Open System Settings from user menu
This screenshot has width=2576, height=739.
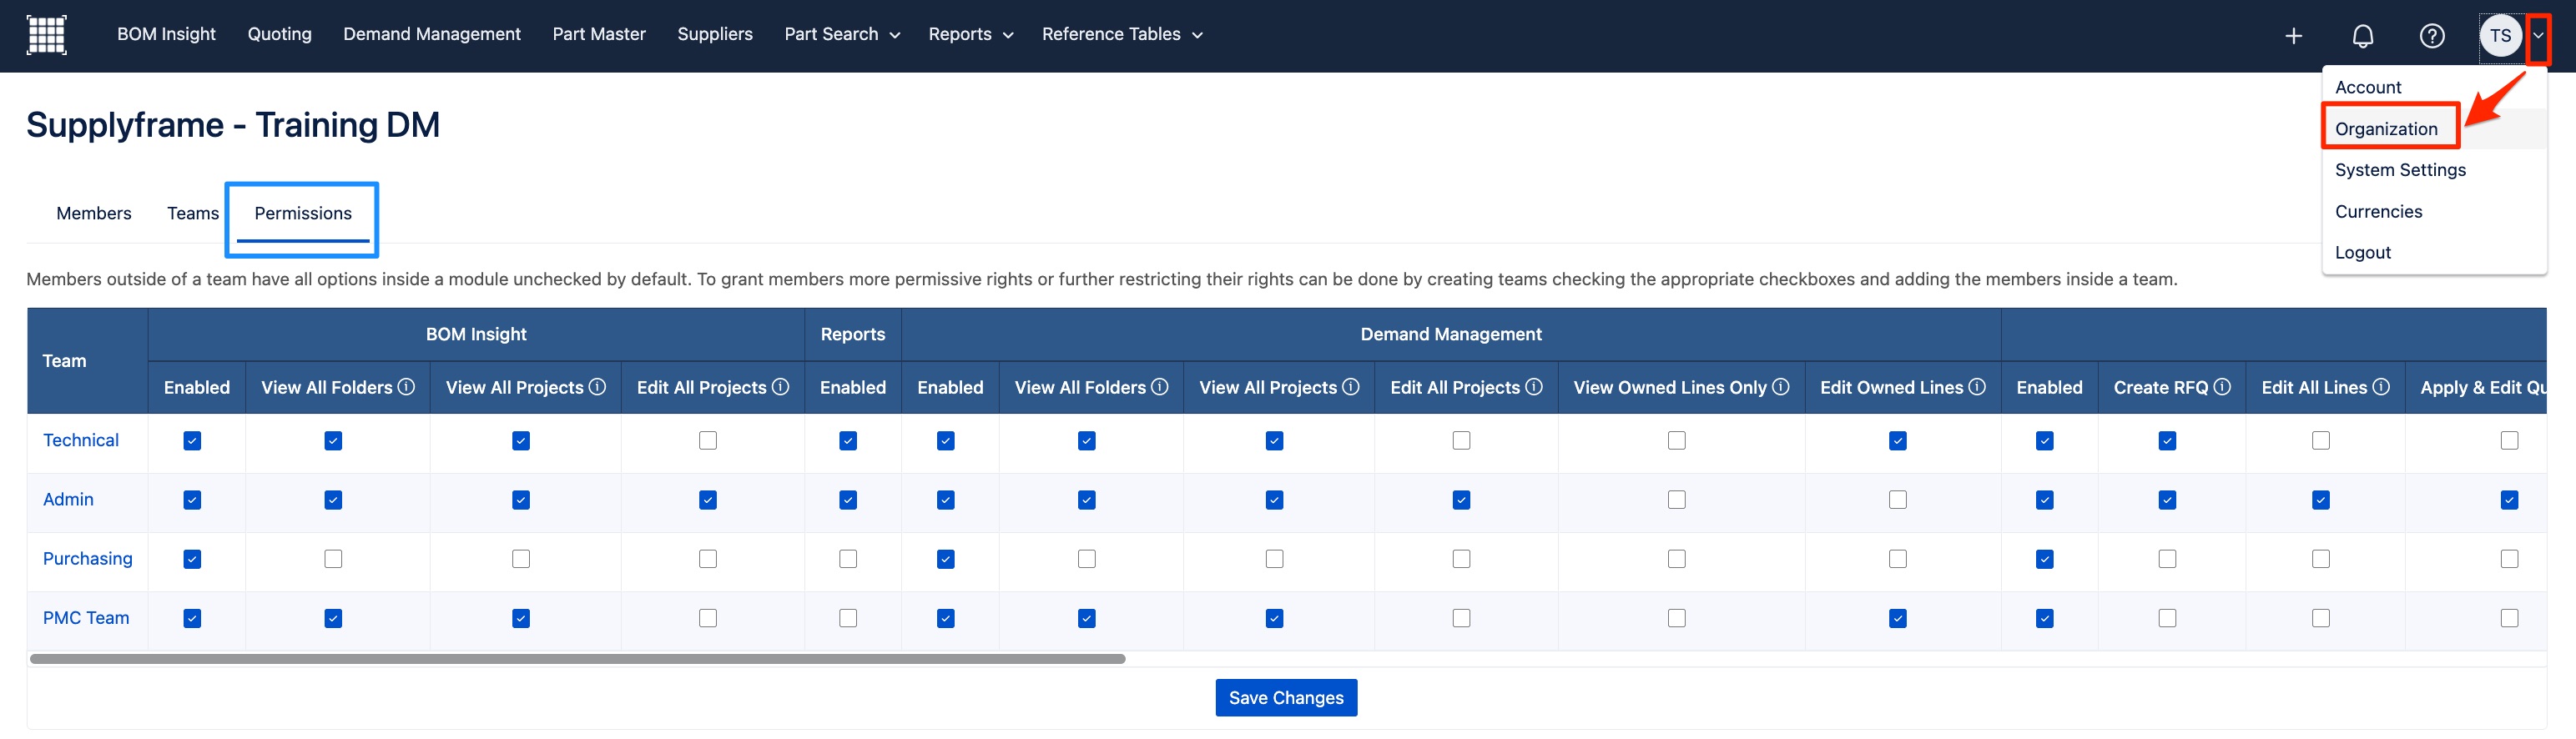[x=2400, y=170]
